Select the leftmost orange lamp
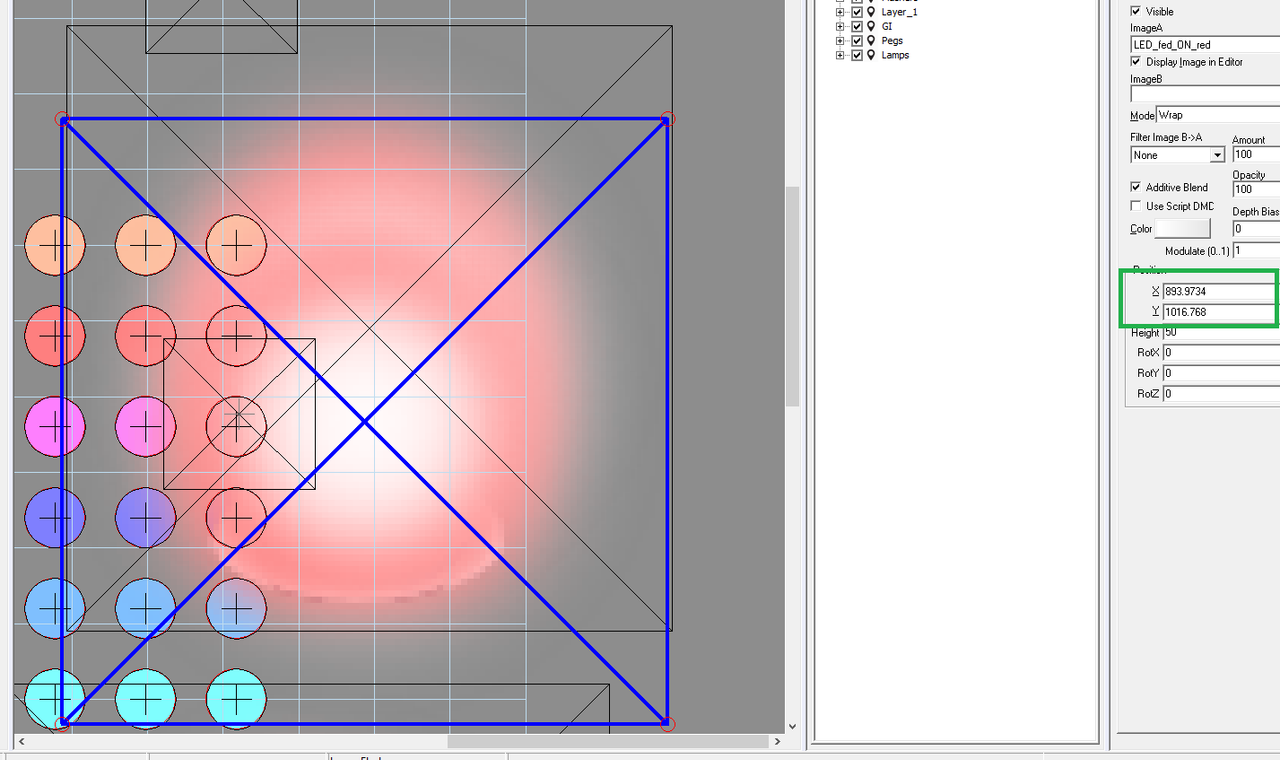This screenshot has height=760, width=1280. click(55, 245)
